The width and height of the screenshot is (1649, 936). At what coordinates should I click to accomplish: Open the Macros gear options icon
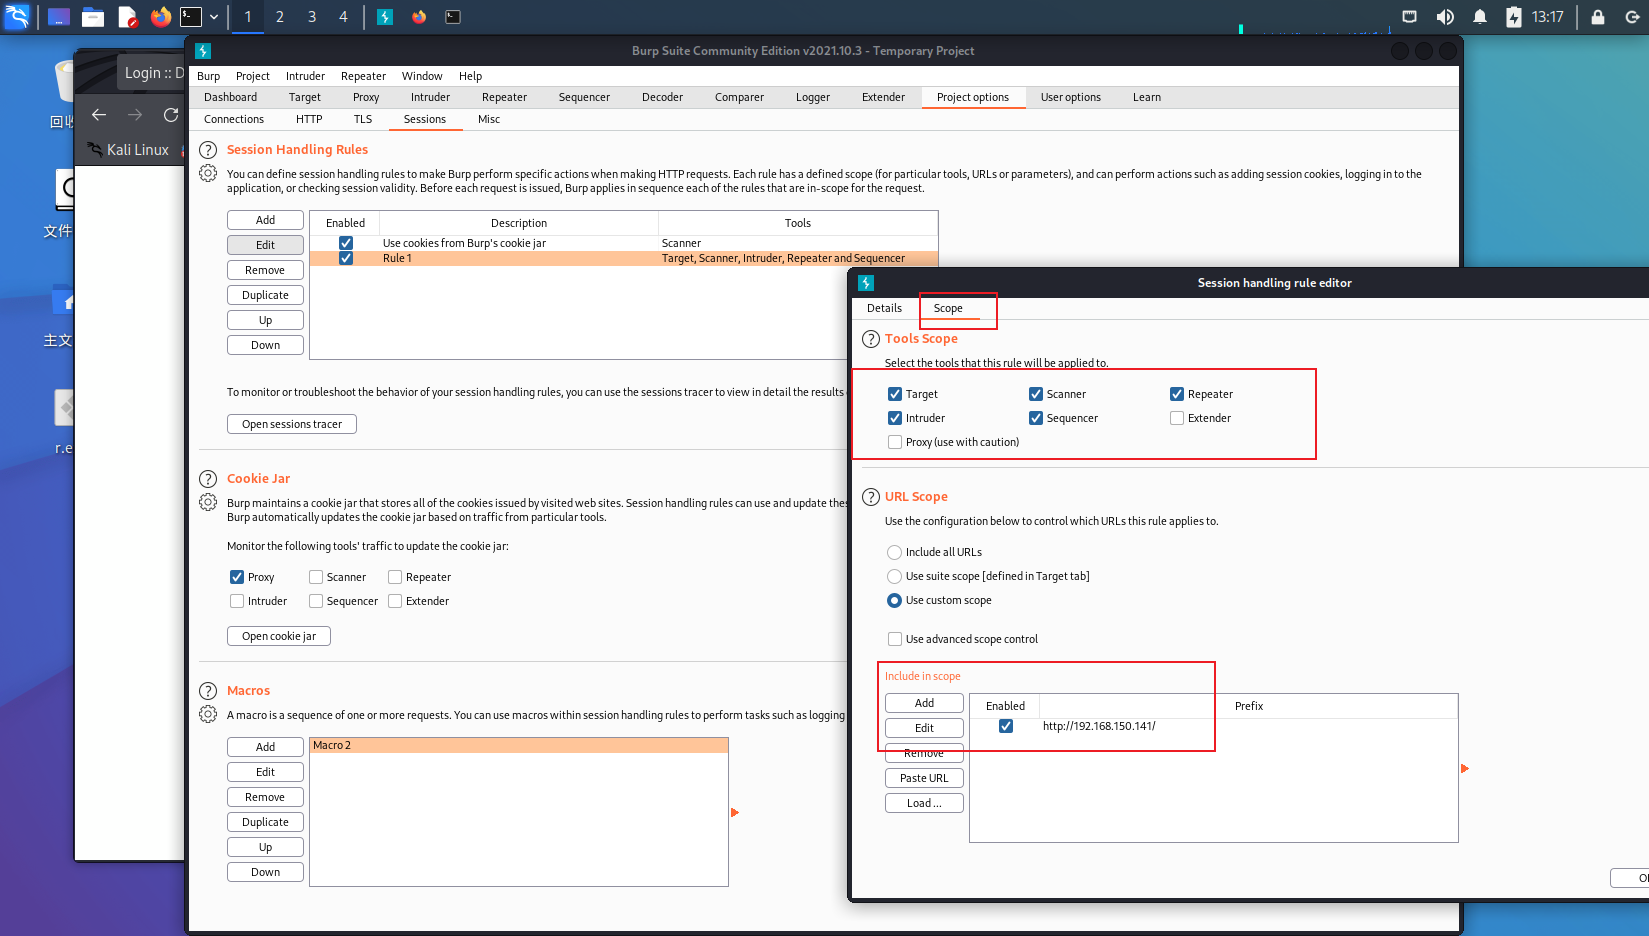[208, 714]
